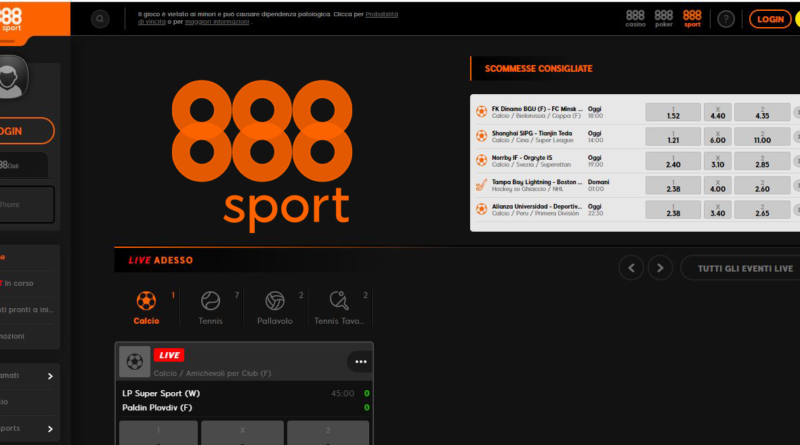Select draw odds 3.10 for Norrby IF match

(x=718, y=161)
